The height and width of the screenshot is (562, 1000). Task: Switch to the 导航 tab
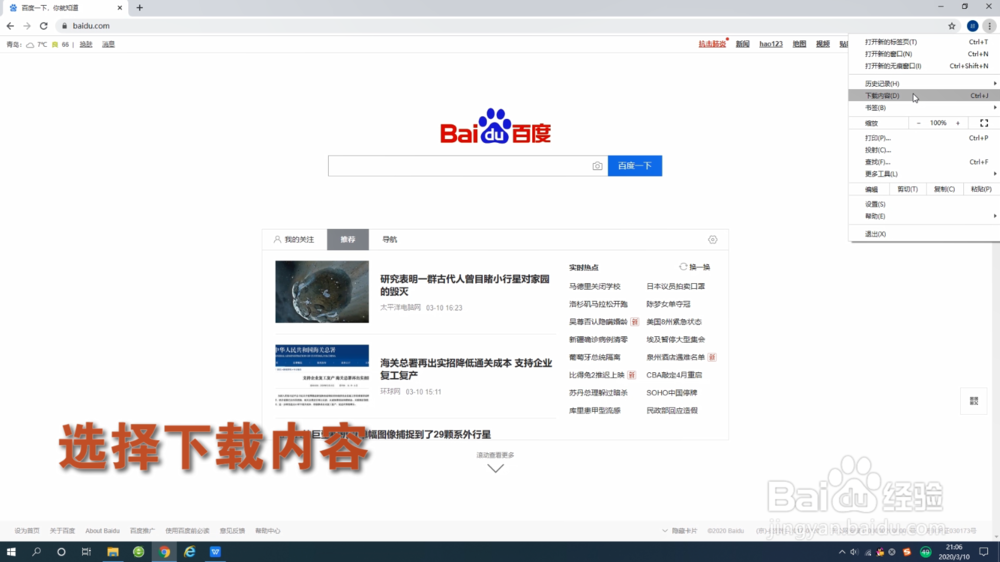click(x=390, y=240)
